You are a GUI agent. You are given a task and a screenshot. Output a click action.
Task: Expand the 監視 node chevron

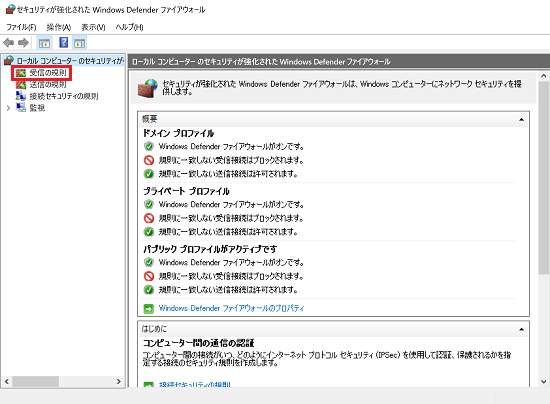[8, 108]
